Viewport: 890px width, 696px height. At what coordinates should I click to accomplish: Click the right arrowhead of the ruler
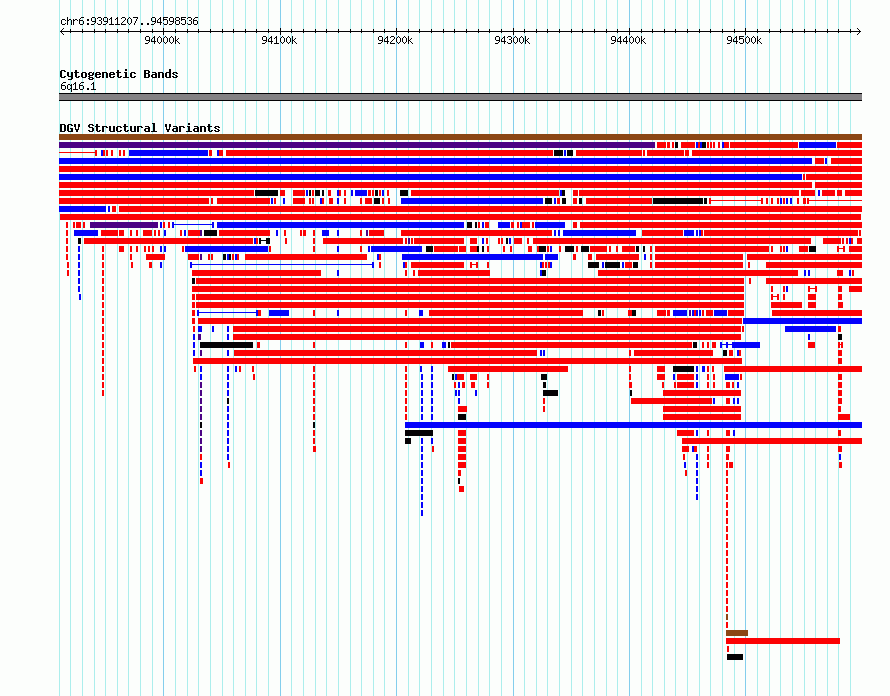pyautogui.click(x=858, y=31)
